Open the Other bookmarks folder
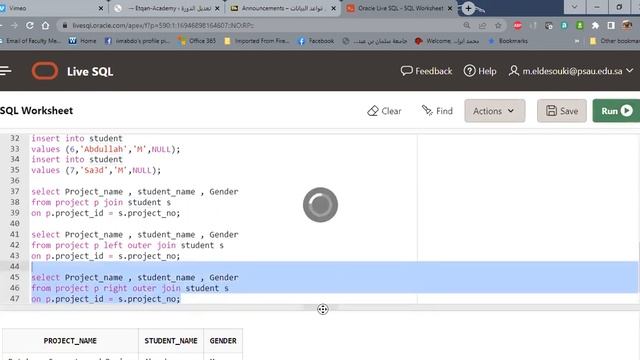Screen dimensions: 640x360 pyautogui.click(x=614, y=41)
